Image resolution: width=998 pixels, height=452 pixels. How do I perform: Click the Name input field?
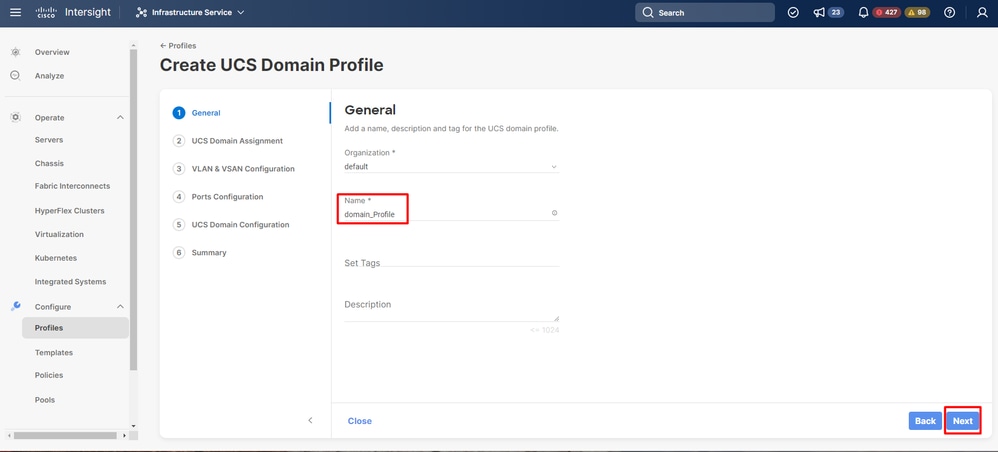pyautogui.click(x=445, y=214)
